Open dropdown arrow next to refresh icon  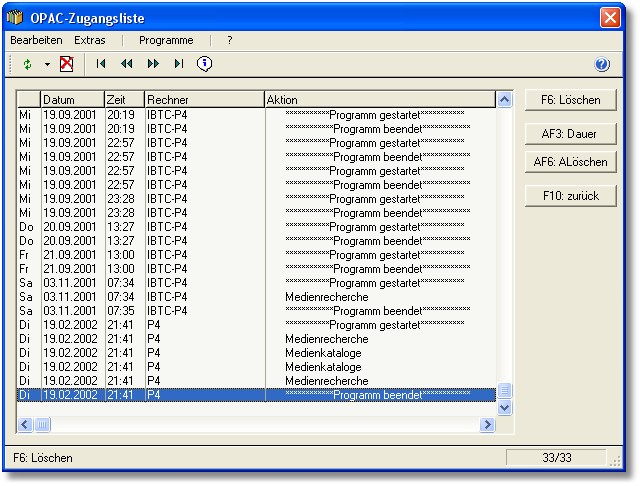[x=46, y=64]
